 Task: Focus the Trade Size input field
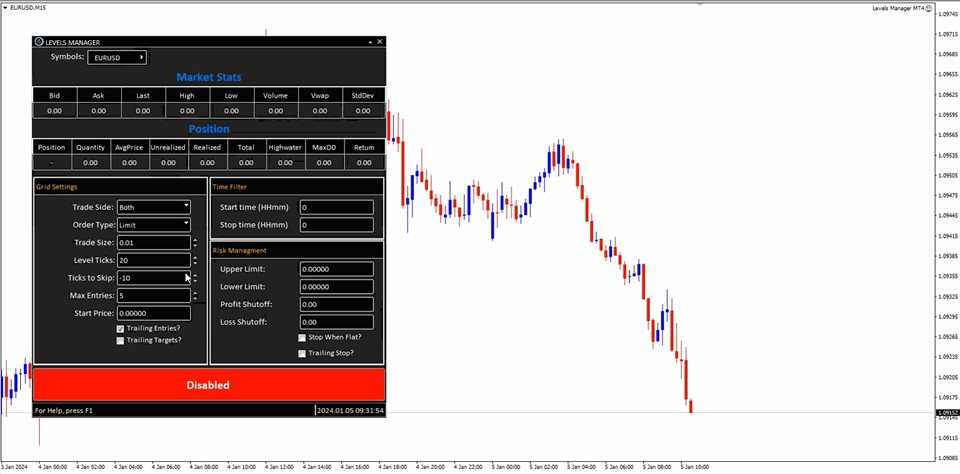153,243
